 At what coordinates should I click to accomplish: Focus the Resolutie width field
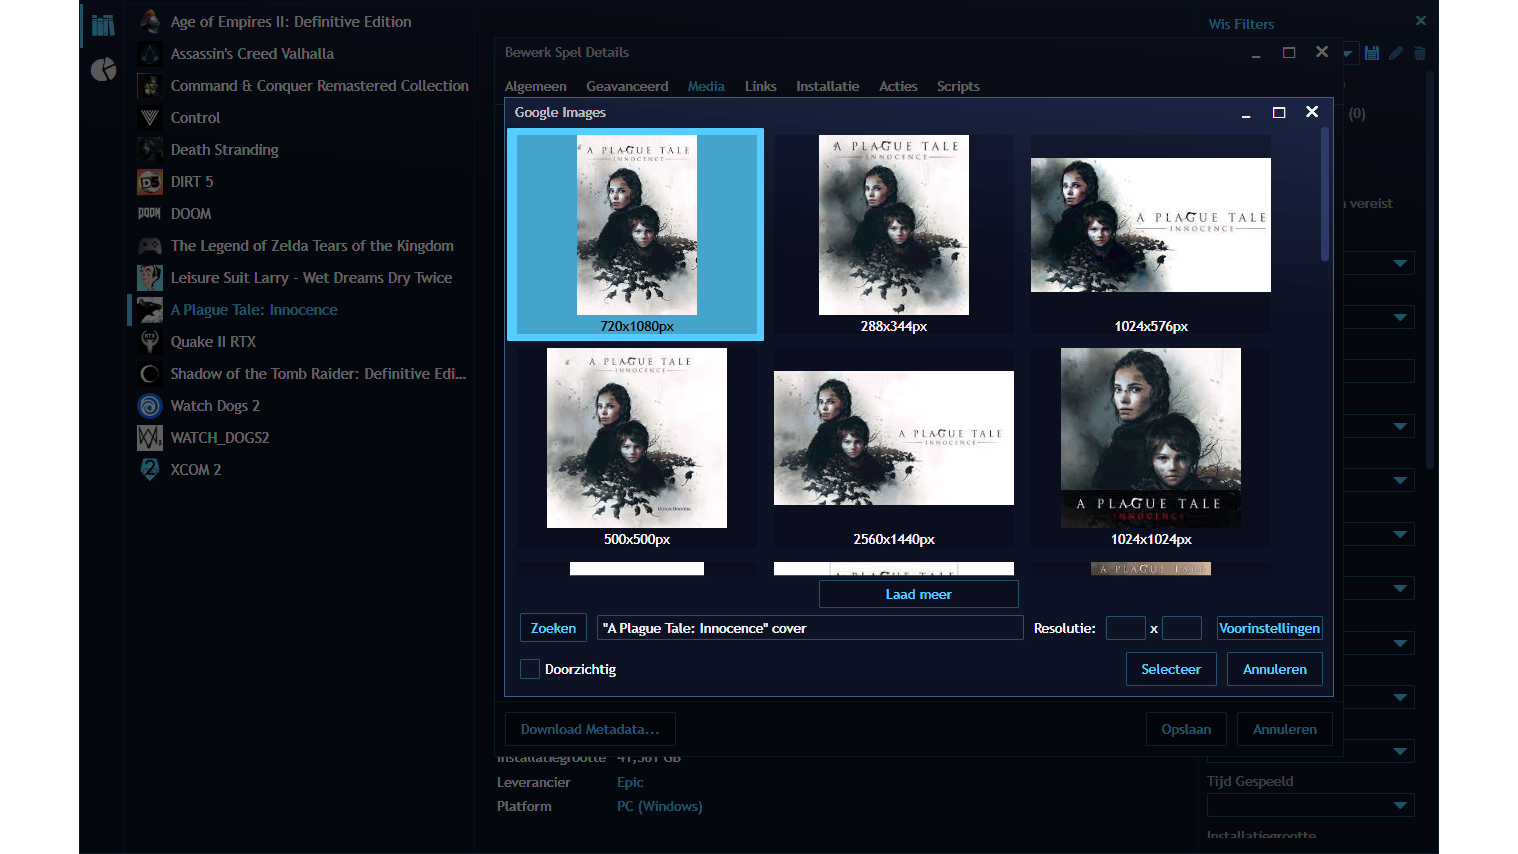pyautogui.click(x=1125, y=628)
